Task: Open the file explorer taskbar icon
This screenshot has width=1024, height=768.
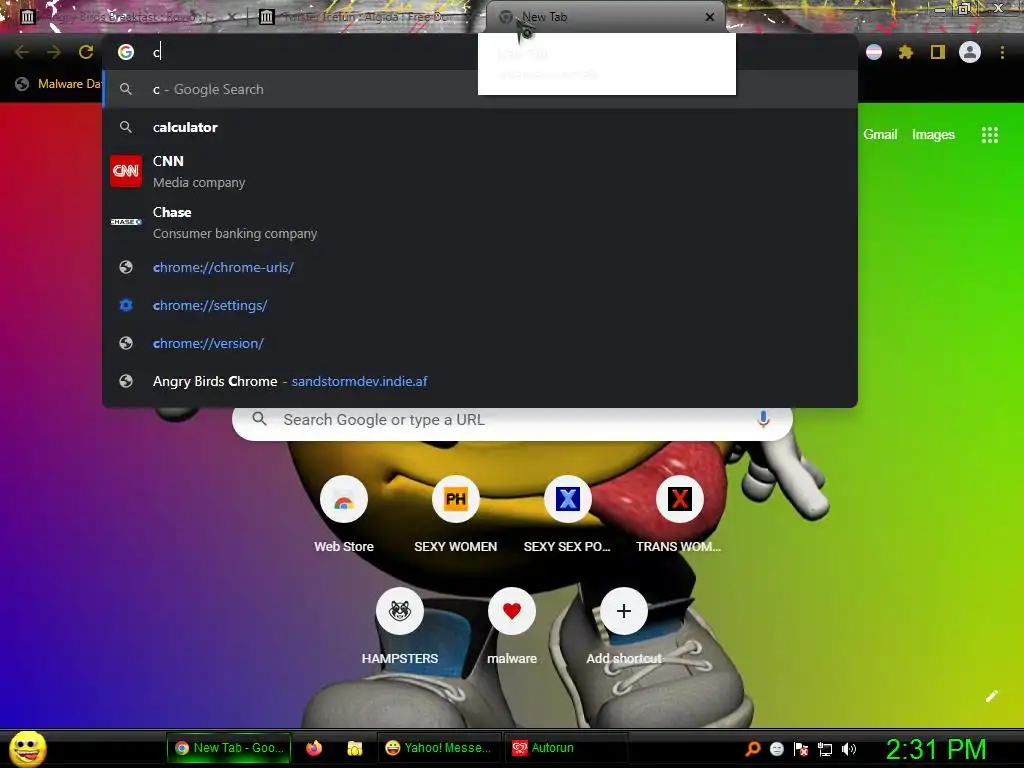Action: (x=355, y=748)
